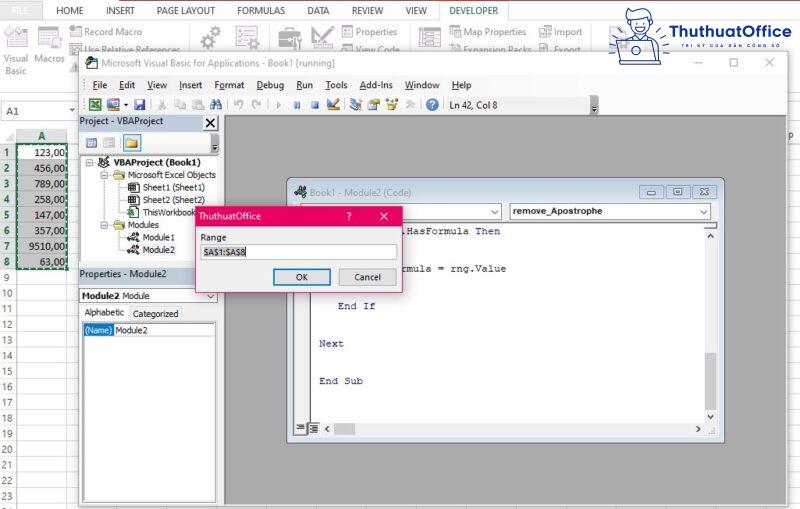
Task: Open the Project Explorer toolbar icon
Action: point(356,105)
